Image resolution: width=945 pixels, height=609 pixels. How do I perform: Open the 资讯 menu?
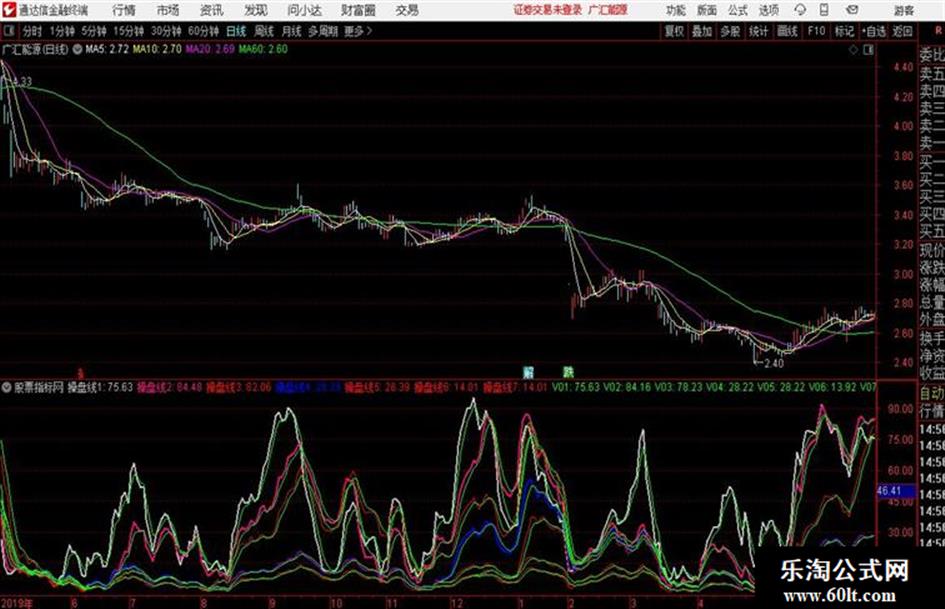point(212,10)
